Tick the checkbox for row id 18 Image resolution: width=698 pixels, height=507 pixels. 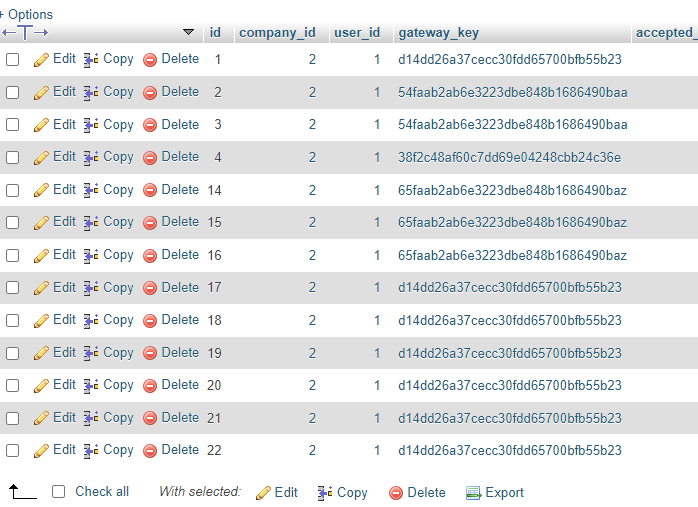[12, 320]
